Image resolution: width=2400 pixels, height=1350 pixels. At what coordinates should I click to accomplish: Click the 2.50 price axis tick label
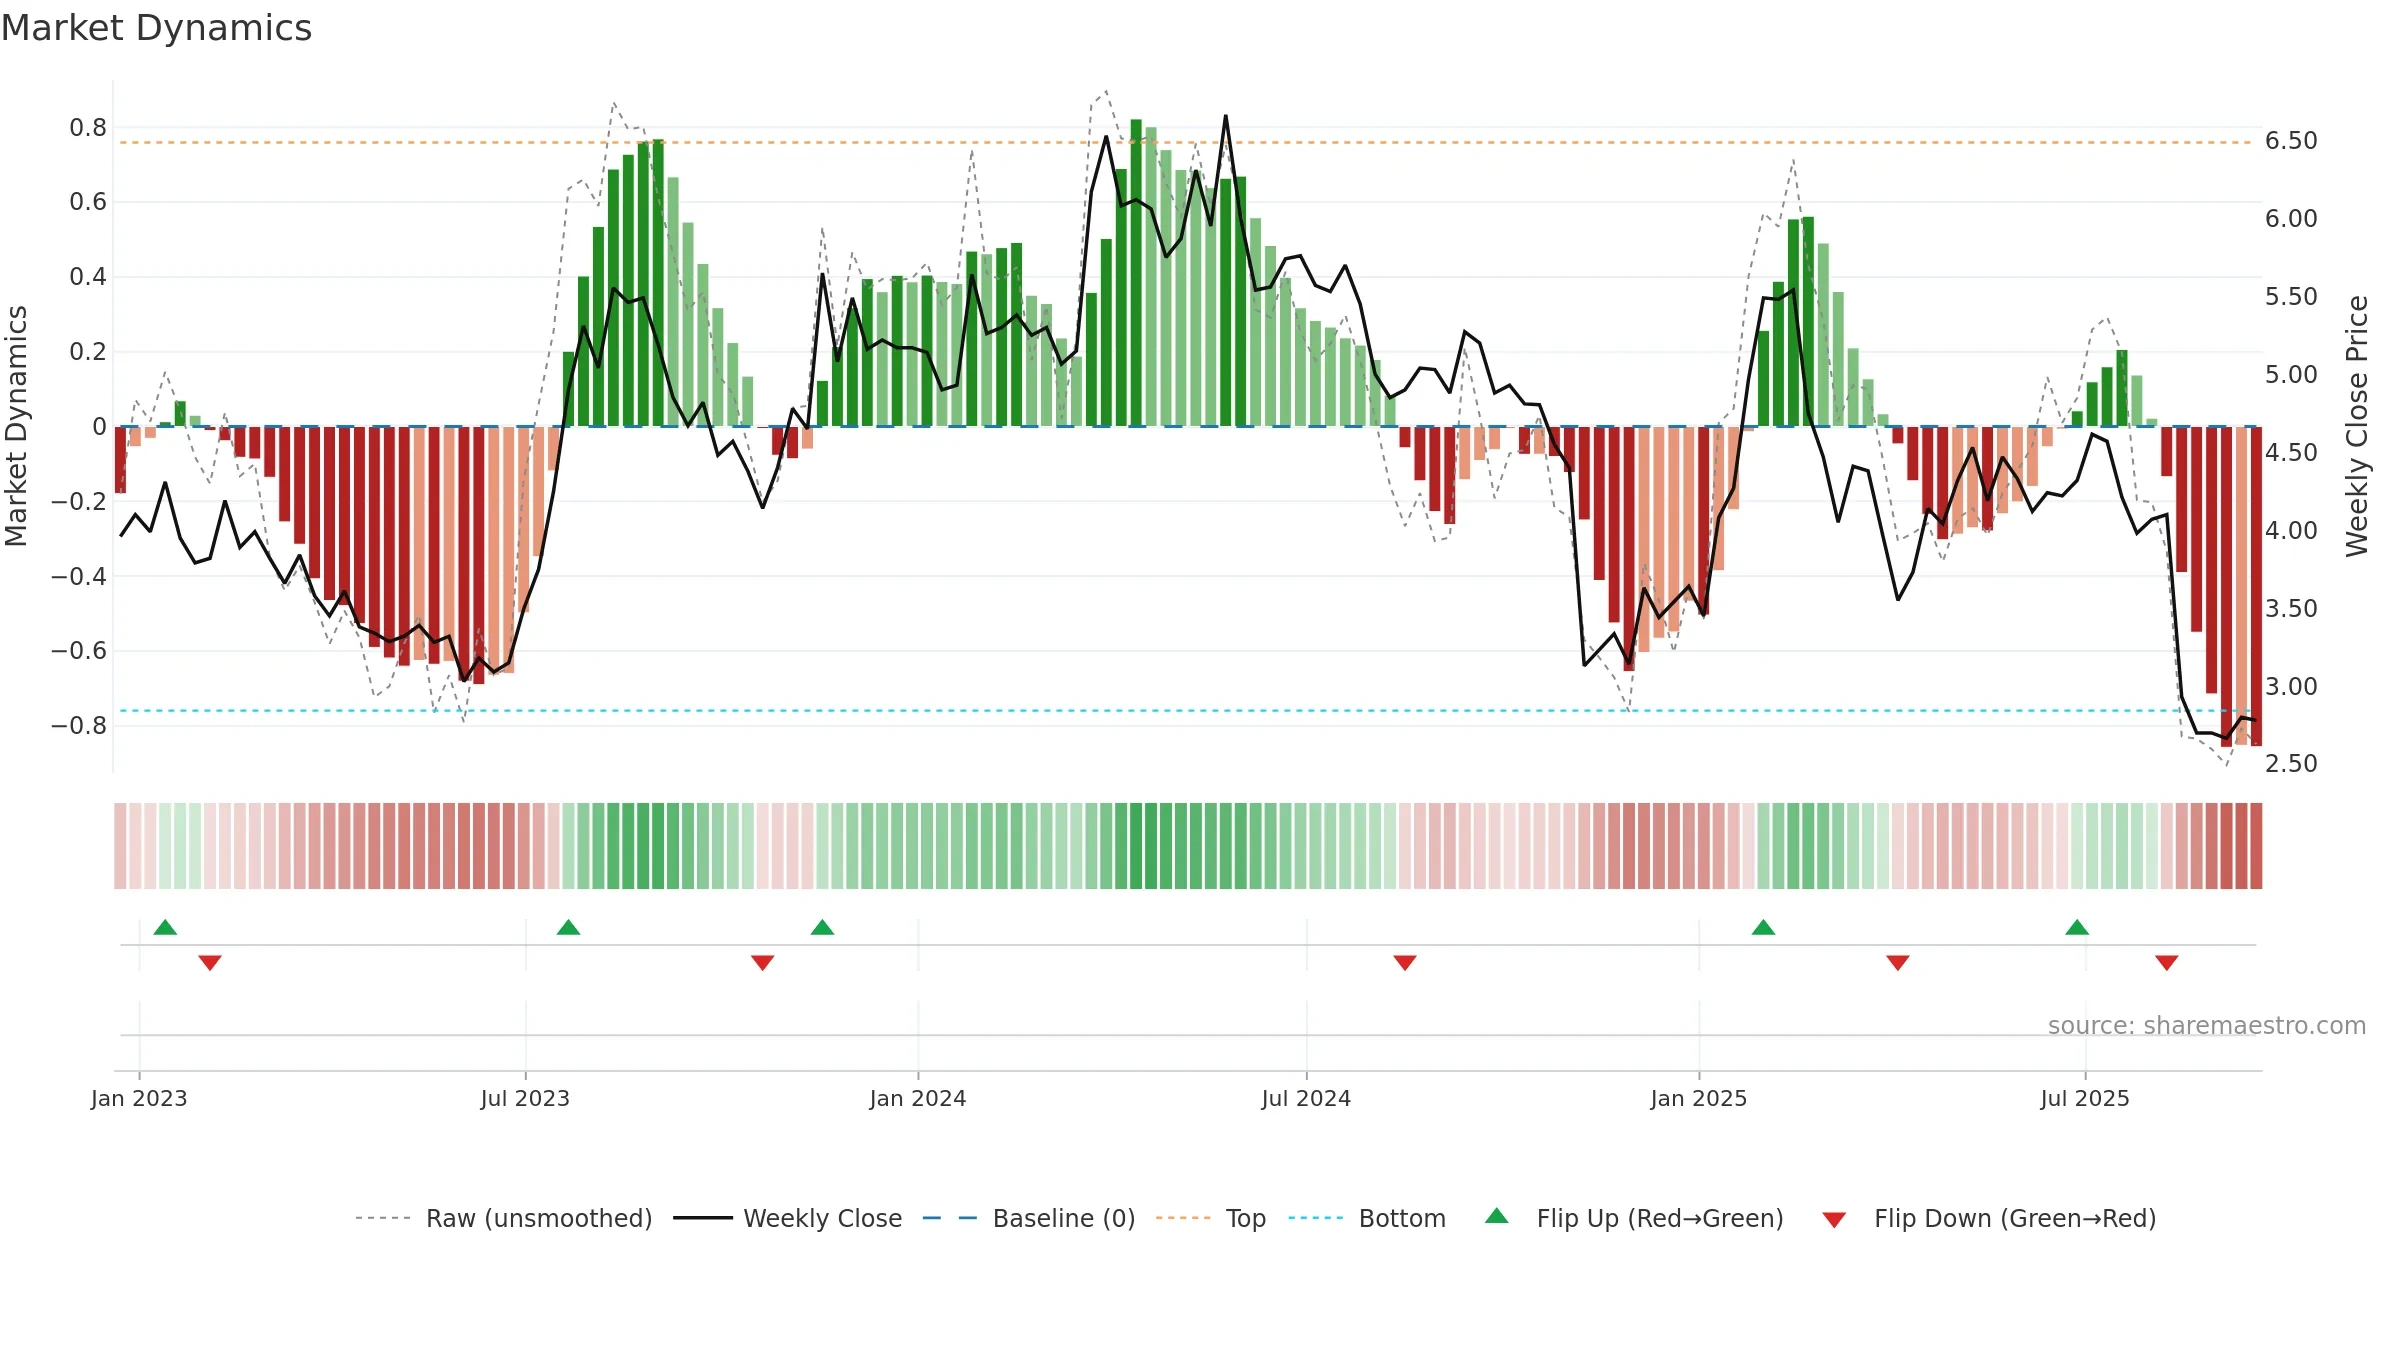(2291, 764)
